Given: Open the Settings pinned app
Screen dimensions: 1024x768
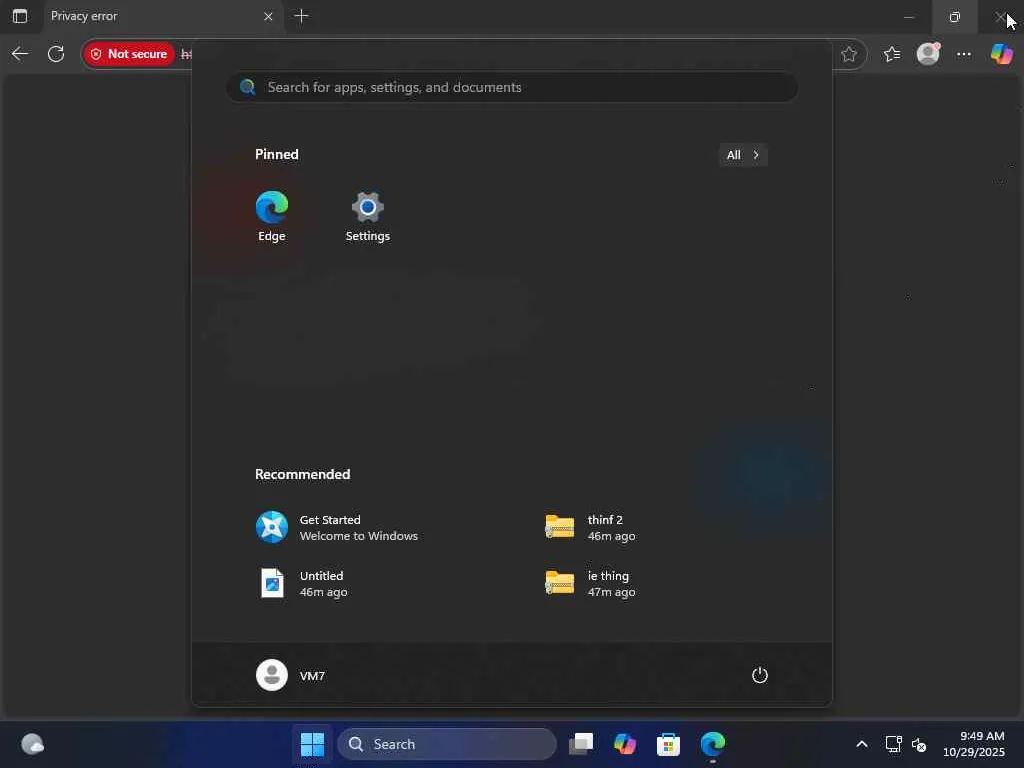Looking at the screenshot, I should (x=368, y=216).
